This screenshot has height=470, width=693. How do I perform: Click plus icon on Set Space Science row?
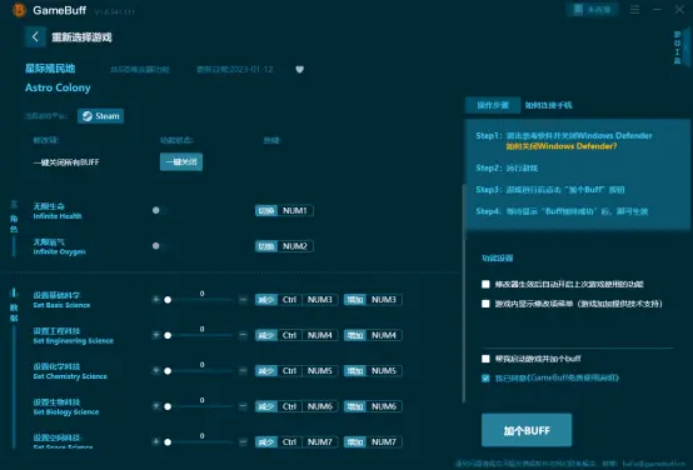156,442
